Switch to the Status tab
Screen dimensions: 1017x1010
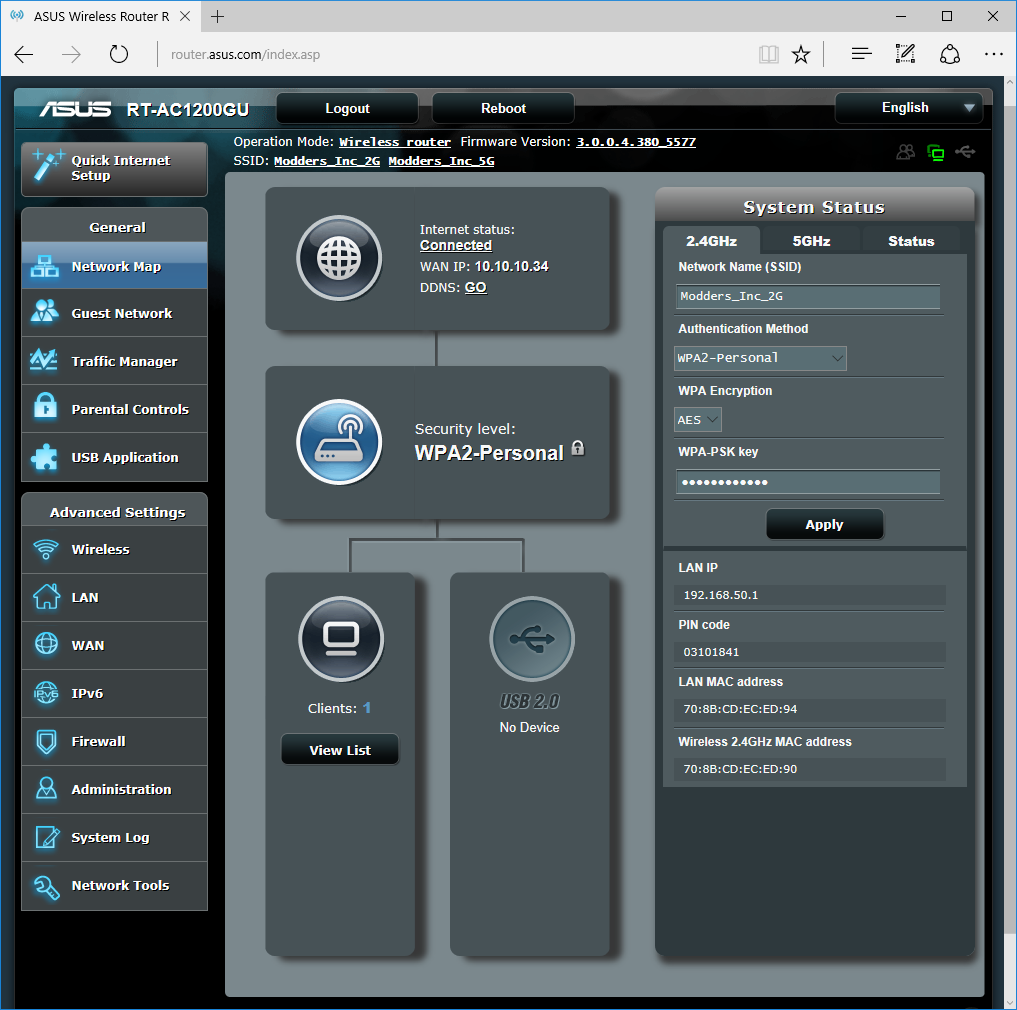911,241
